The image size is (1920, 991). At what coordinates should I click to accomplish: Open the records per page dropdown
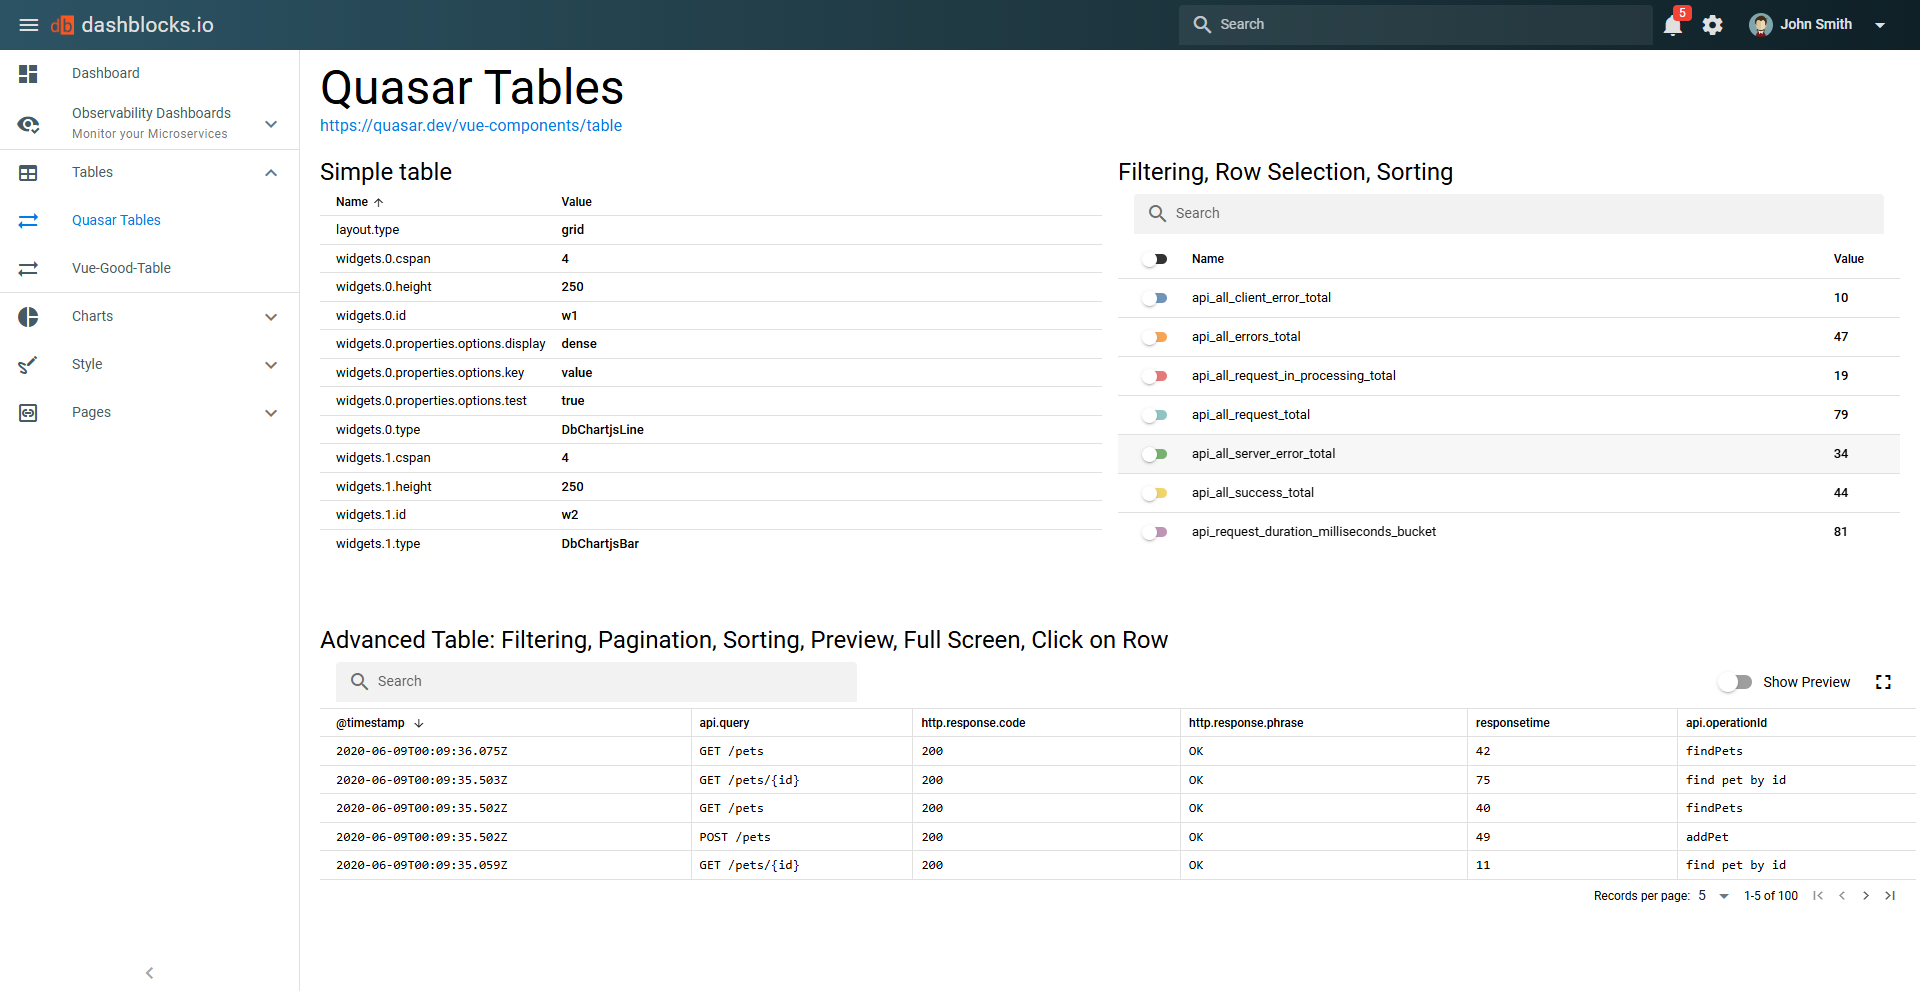tap(1714, 896)
